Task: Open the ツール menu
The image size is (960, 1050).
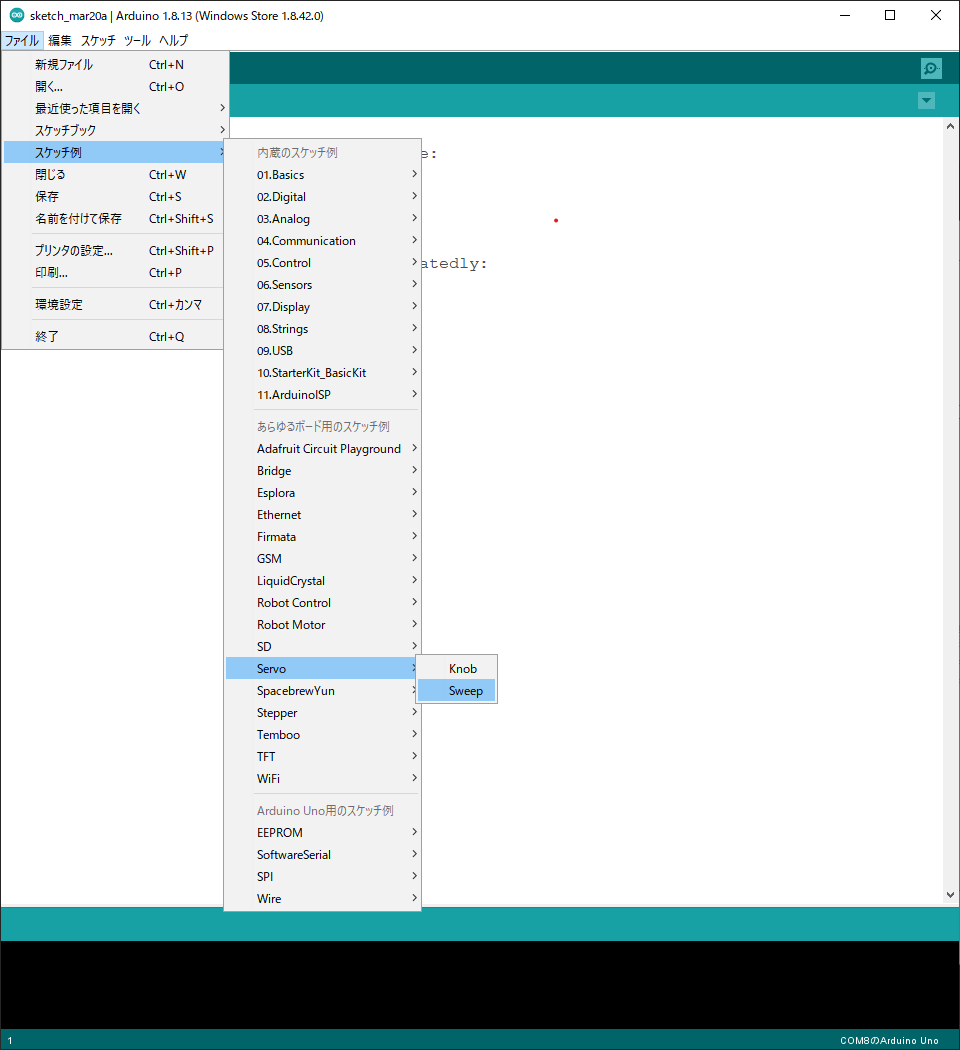Action: tap(137, 40)
